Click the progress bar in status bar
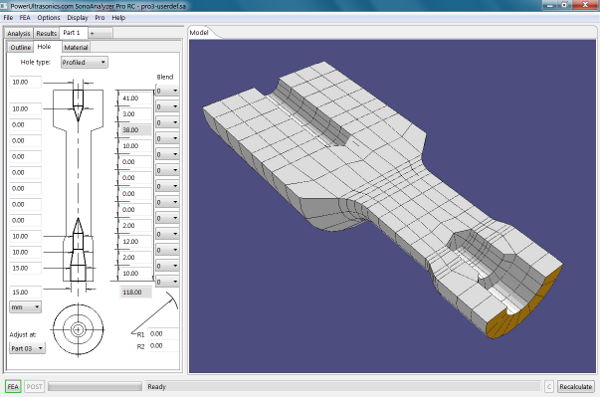Screen dimensions: 600x397 pos(95,386)
